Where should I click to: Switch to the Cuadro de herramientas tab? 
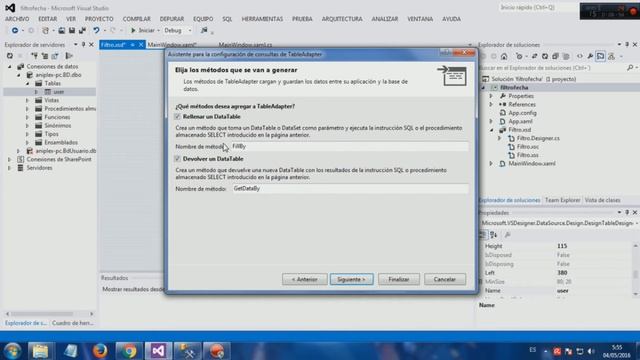(73, 323)
